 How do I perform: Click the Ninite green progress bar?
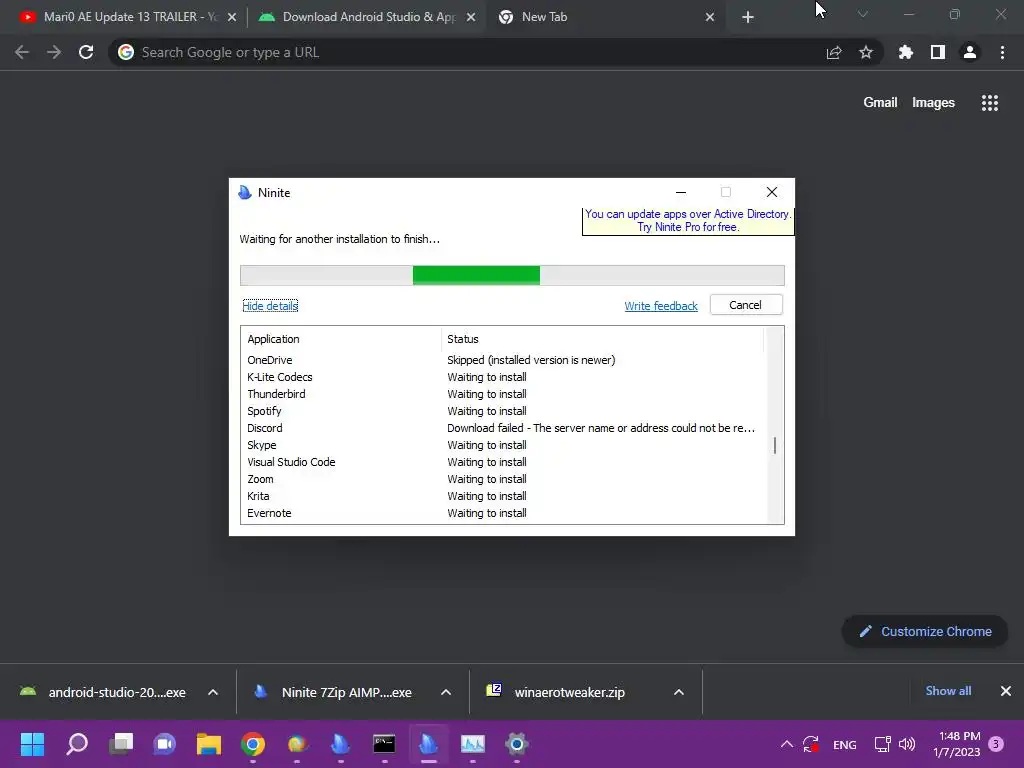pos(476,275)
